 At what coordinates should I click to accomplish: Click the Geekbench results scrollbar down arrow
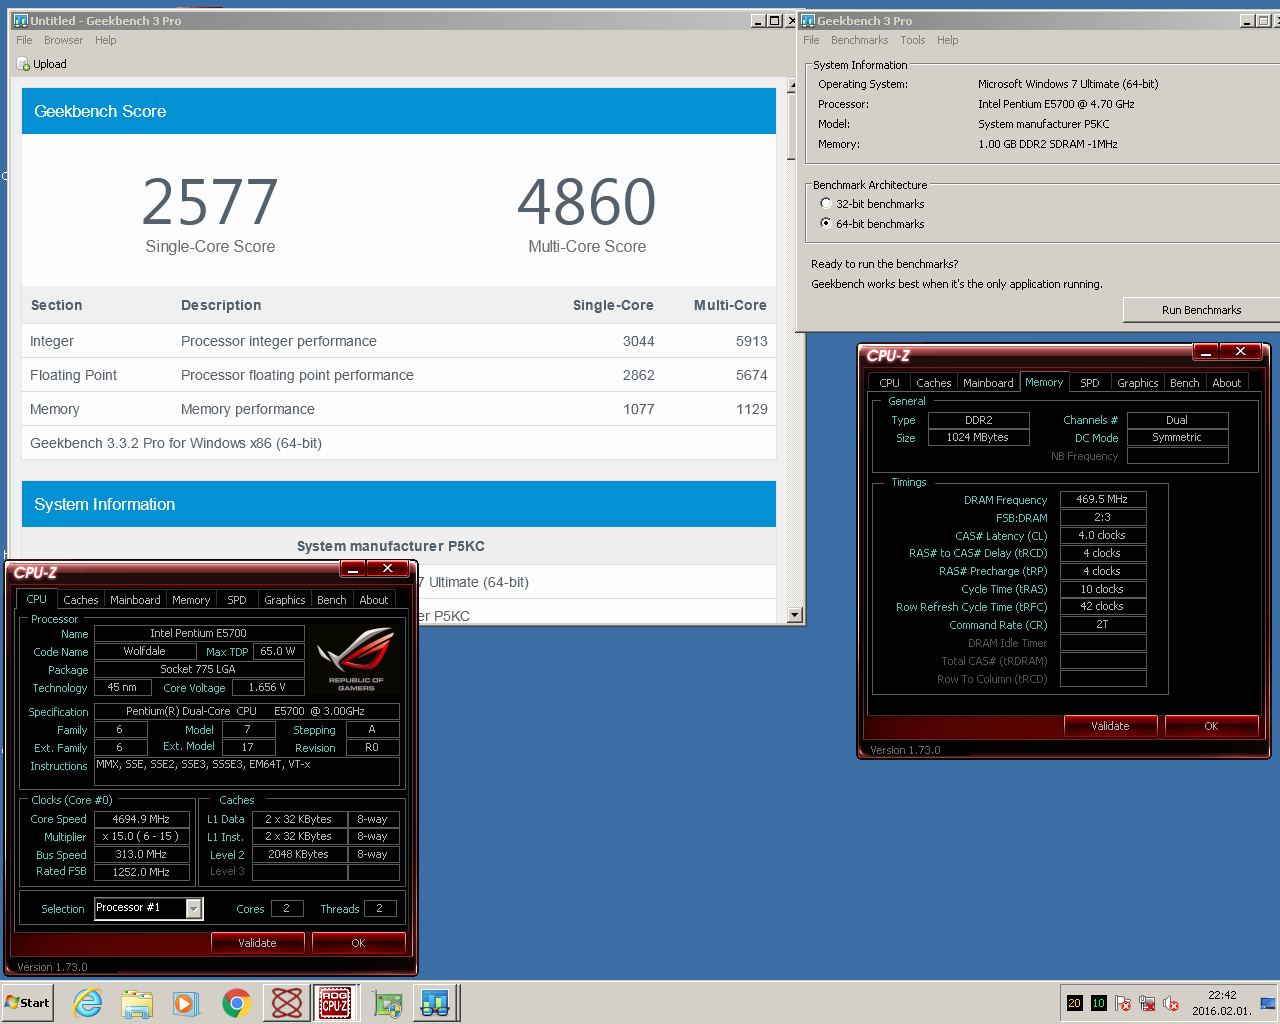point(795,615)
